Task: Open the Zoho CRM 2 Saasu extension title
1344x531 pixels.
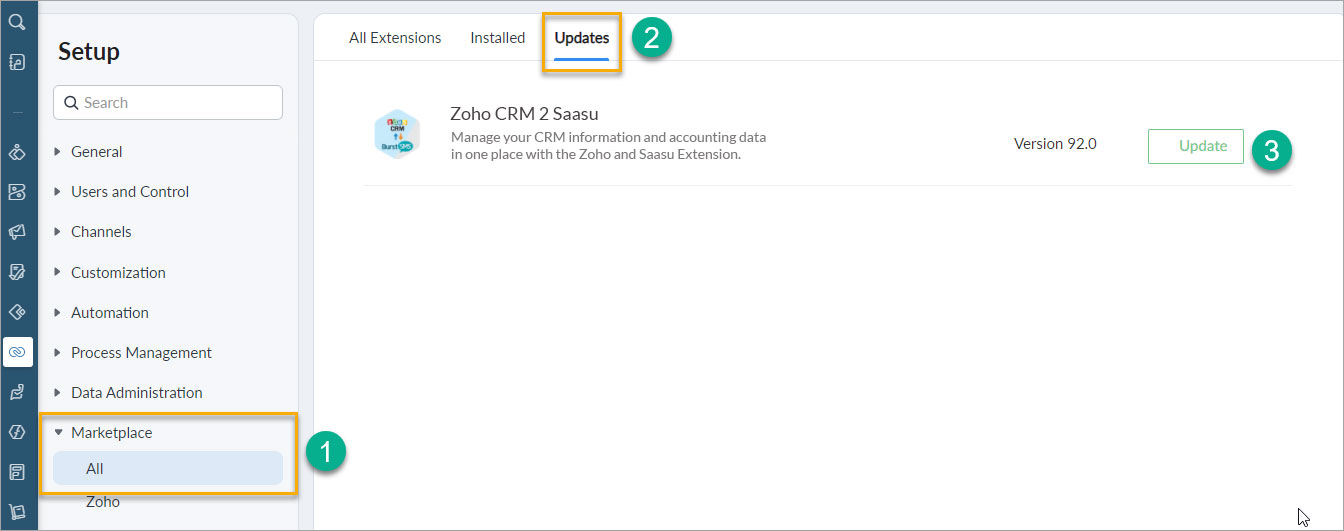Action: pyautogui.click(x=524, y=113)
